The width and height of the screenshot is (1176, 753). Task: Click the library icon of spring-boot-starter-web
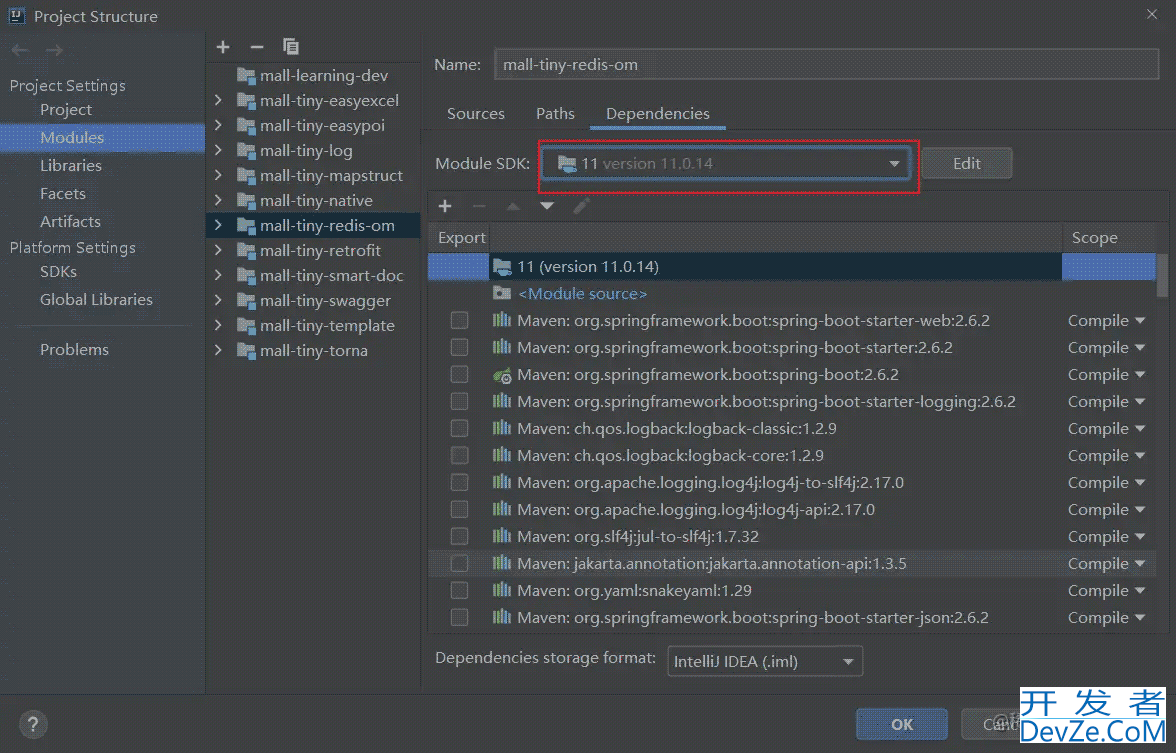pos(502,320)
